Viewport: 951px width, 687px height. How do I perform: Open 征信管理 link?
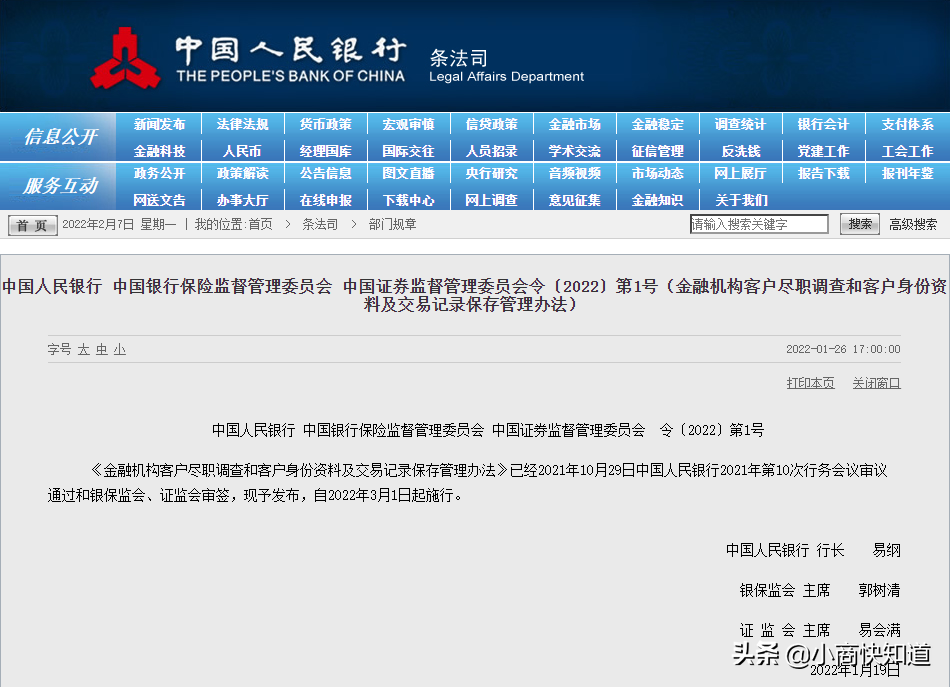[x=657, y=151]
